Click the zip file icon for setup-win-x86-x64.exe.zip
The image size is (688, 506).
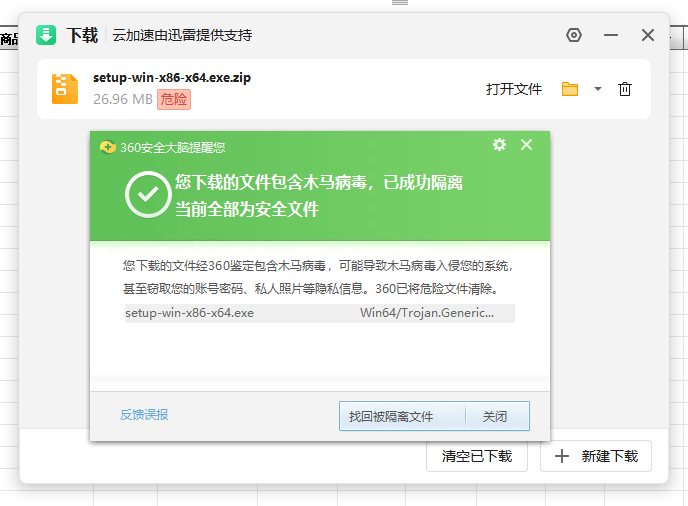click(x=64, y=89)
